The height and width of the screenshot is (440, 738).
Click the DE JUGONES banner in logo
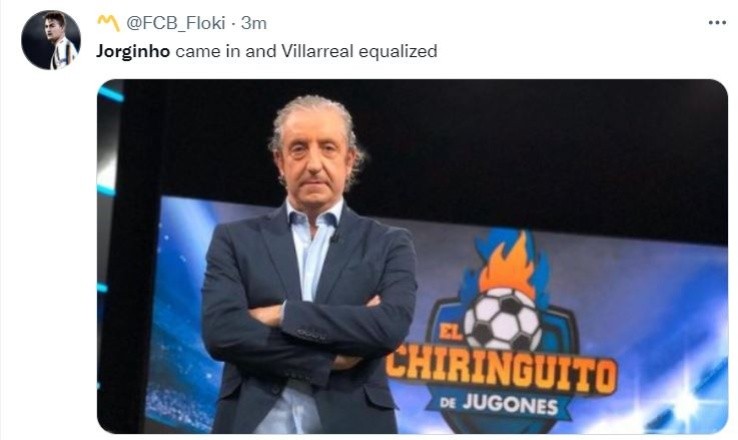click(499, 405)
